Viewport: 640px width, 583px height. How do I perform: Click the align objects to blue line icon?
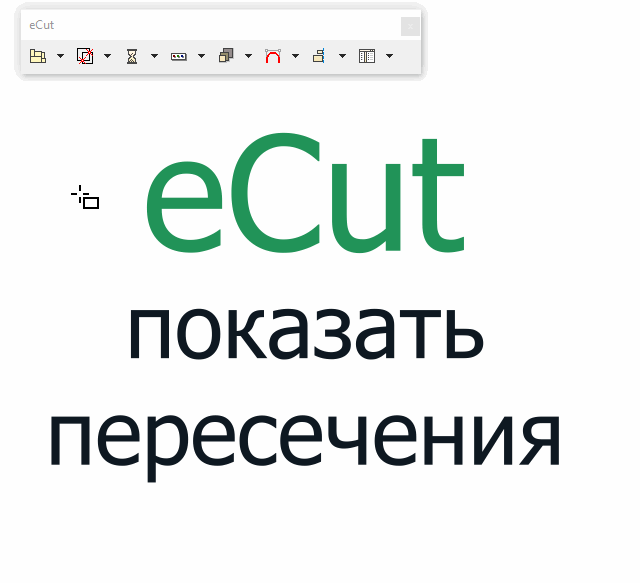point(319,56)
